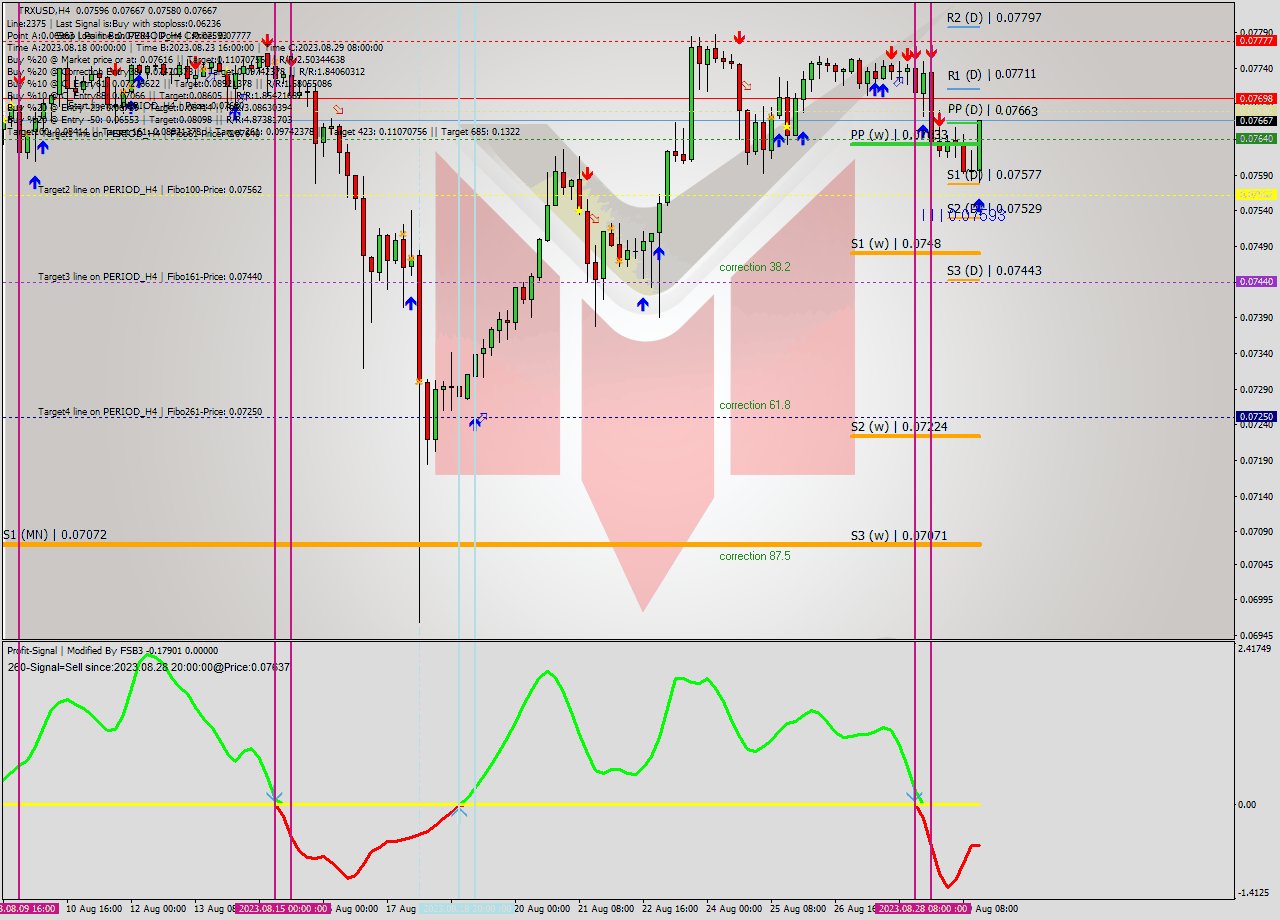Image resolution: width=1280 pixels, height=920 pixels.
Task: Click the 25 Aug 08:00 time label
Action: [x=798, y=909]
